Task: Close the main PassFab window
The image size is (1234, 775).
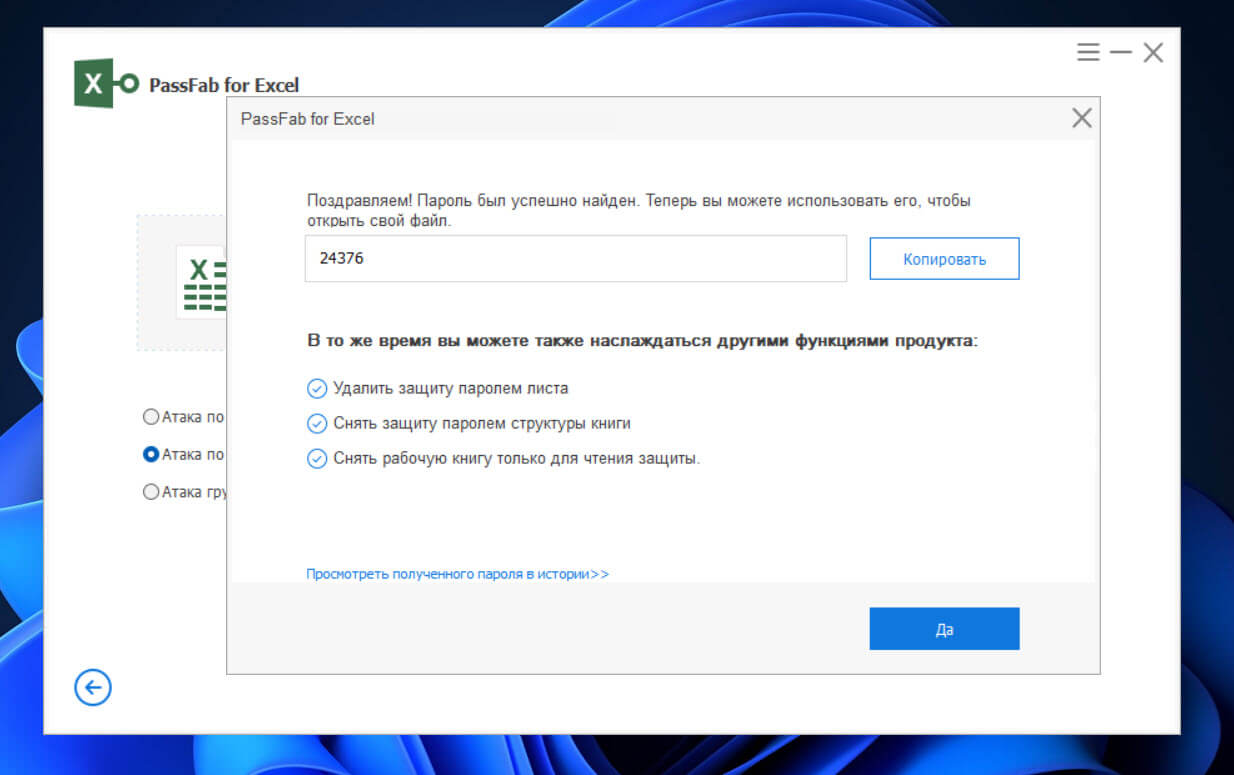Action: [x=1153, y=52]
